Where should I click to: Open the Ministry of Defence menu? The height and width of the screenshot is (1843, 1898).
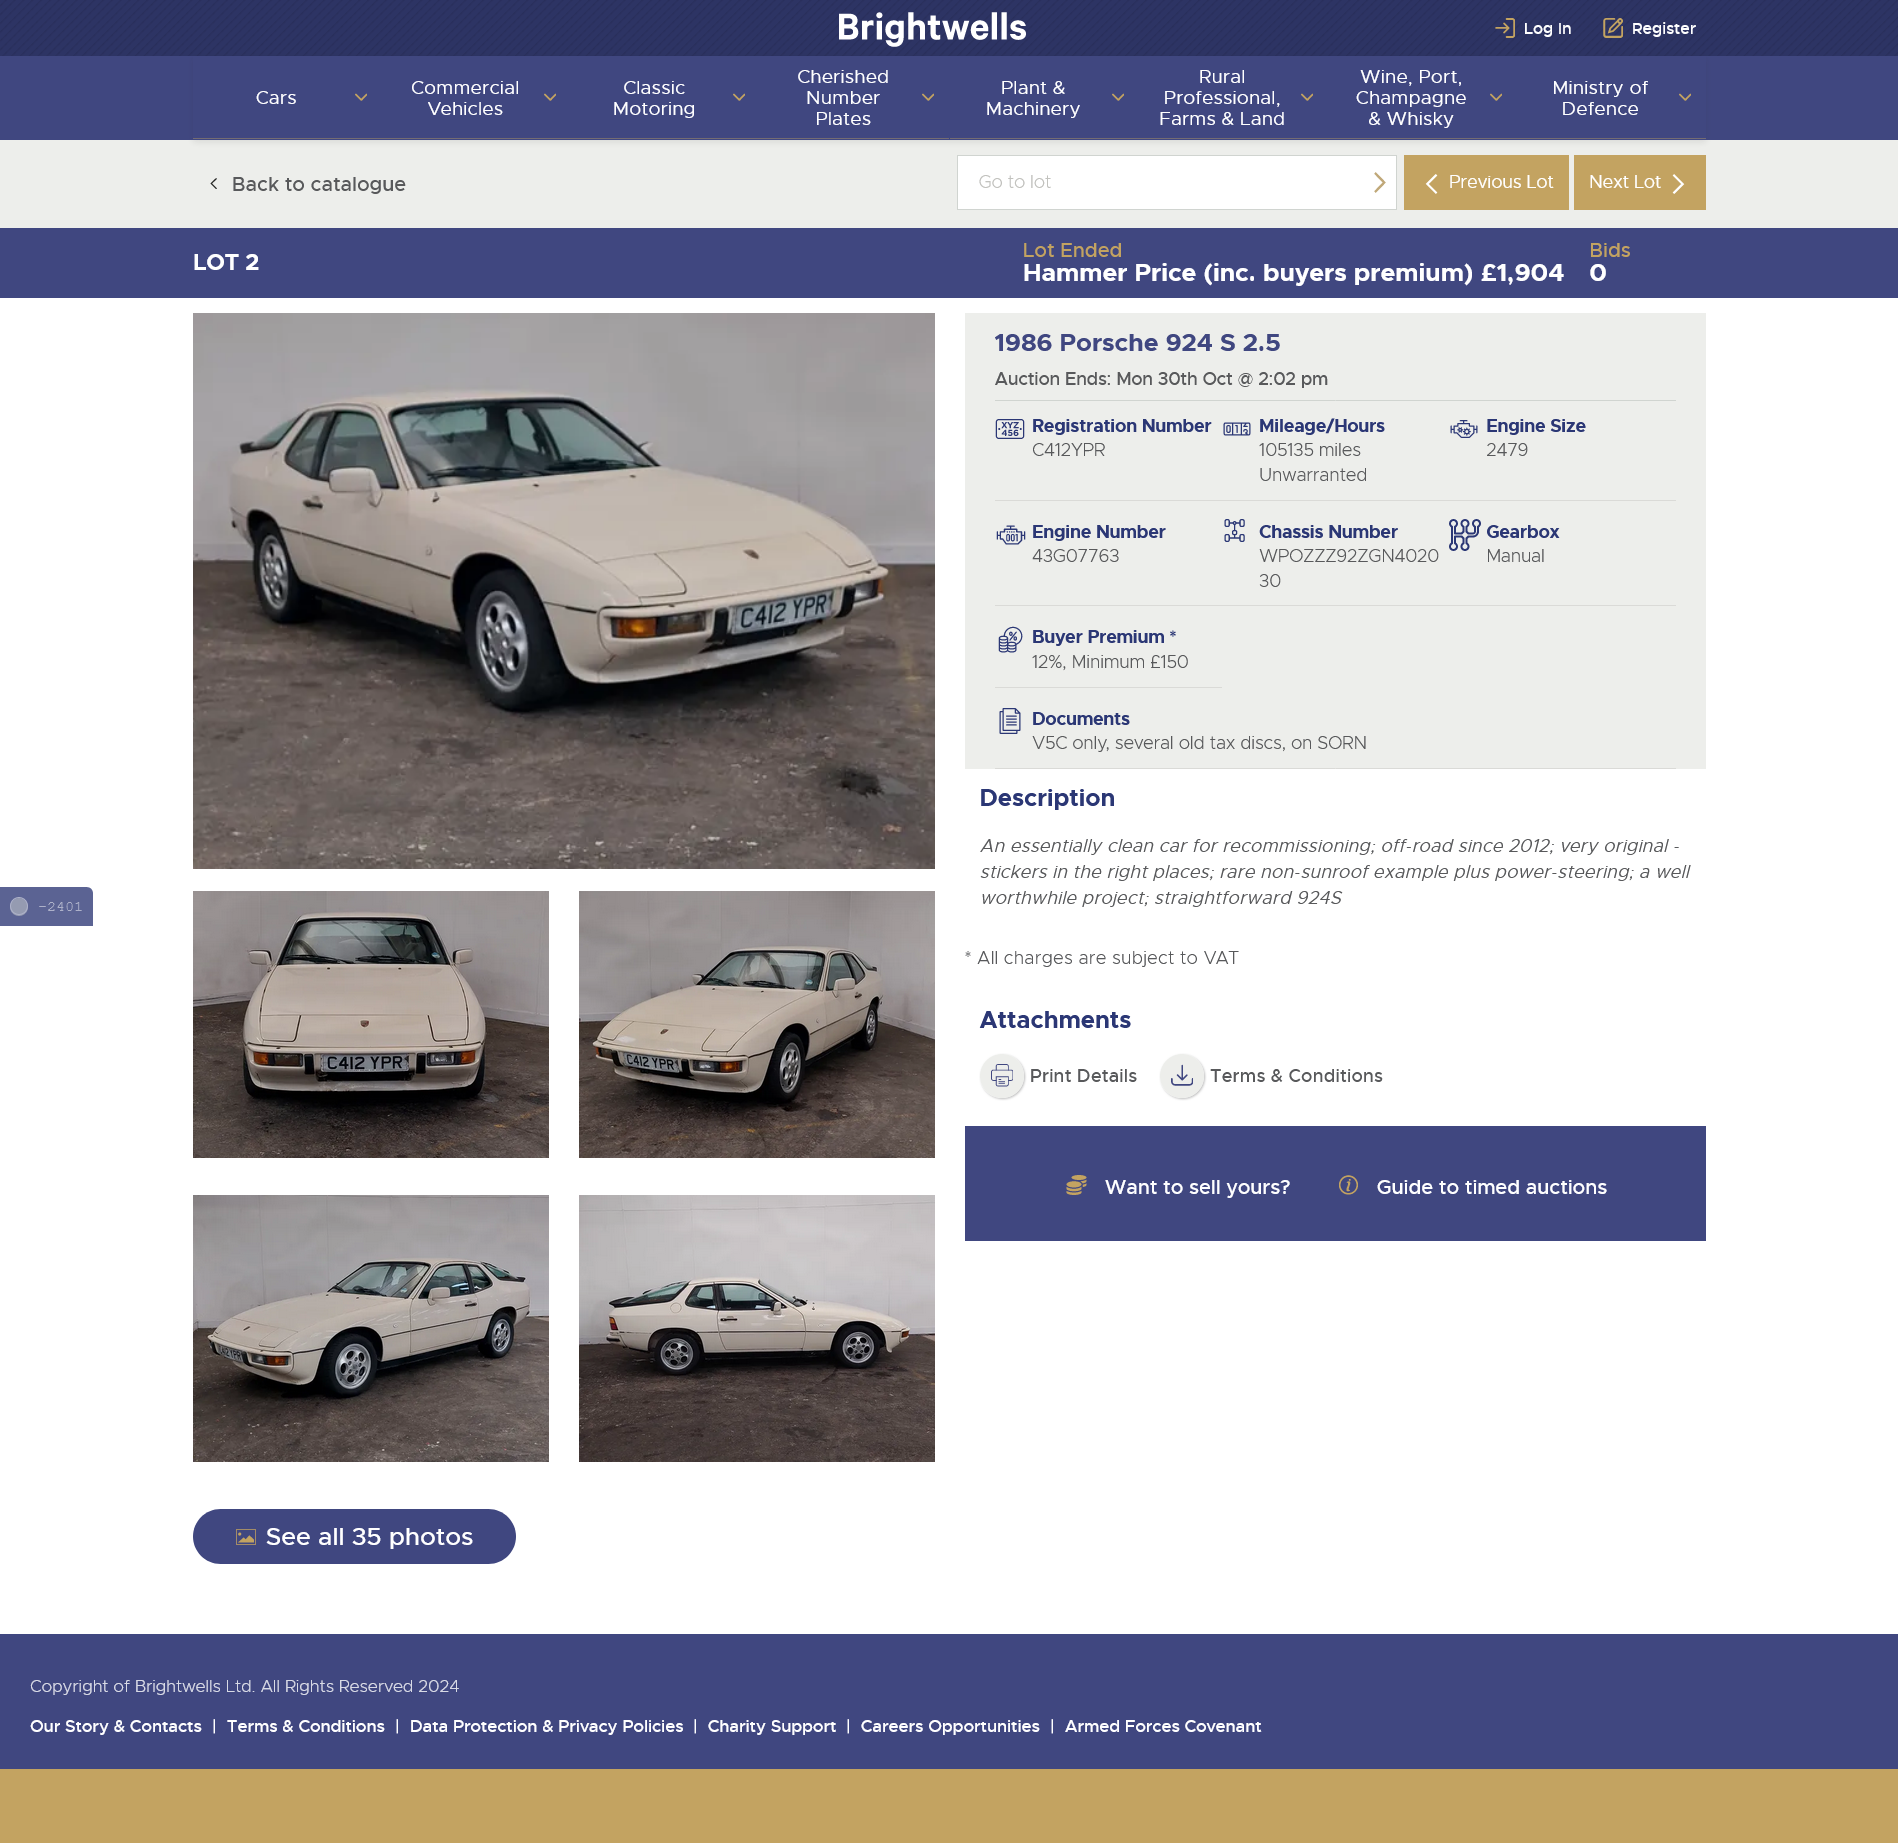[1600, 98]
